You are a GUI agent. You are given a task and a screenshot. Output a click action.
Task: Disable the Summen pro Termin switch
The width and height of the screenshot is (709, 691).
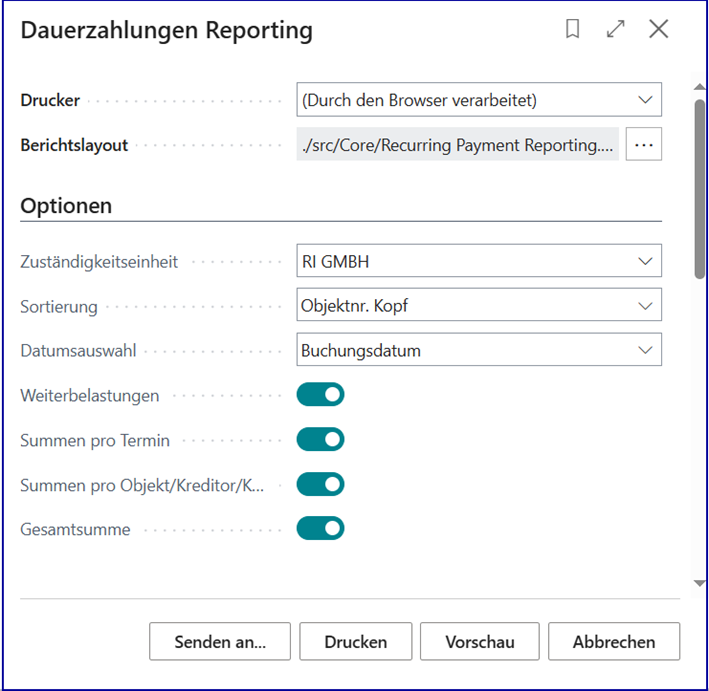tap(320, 440)
